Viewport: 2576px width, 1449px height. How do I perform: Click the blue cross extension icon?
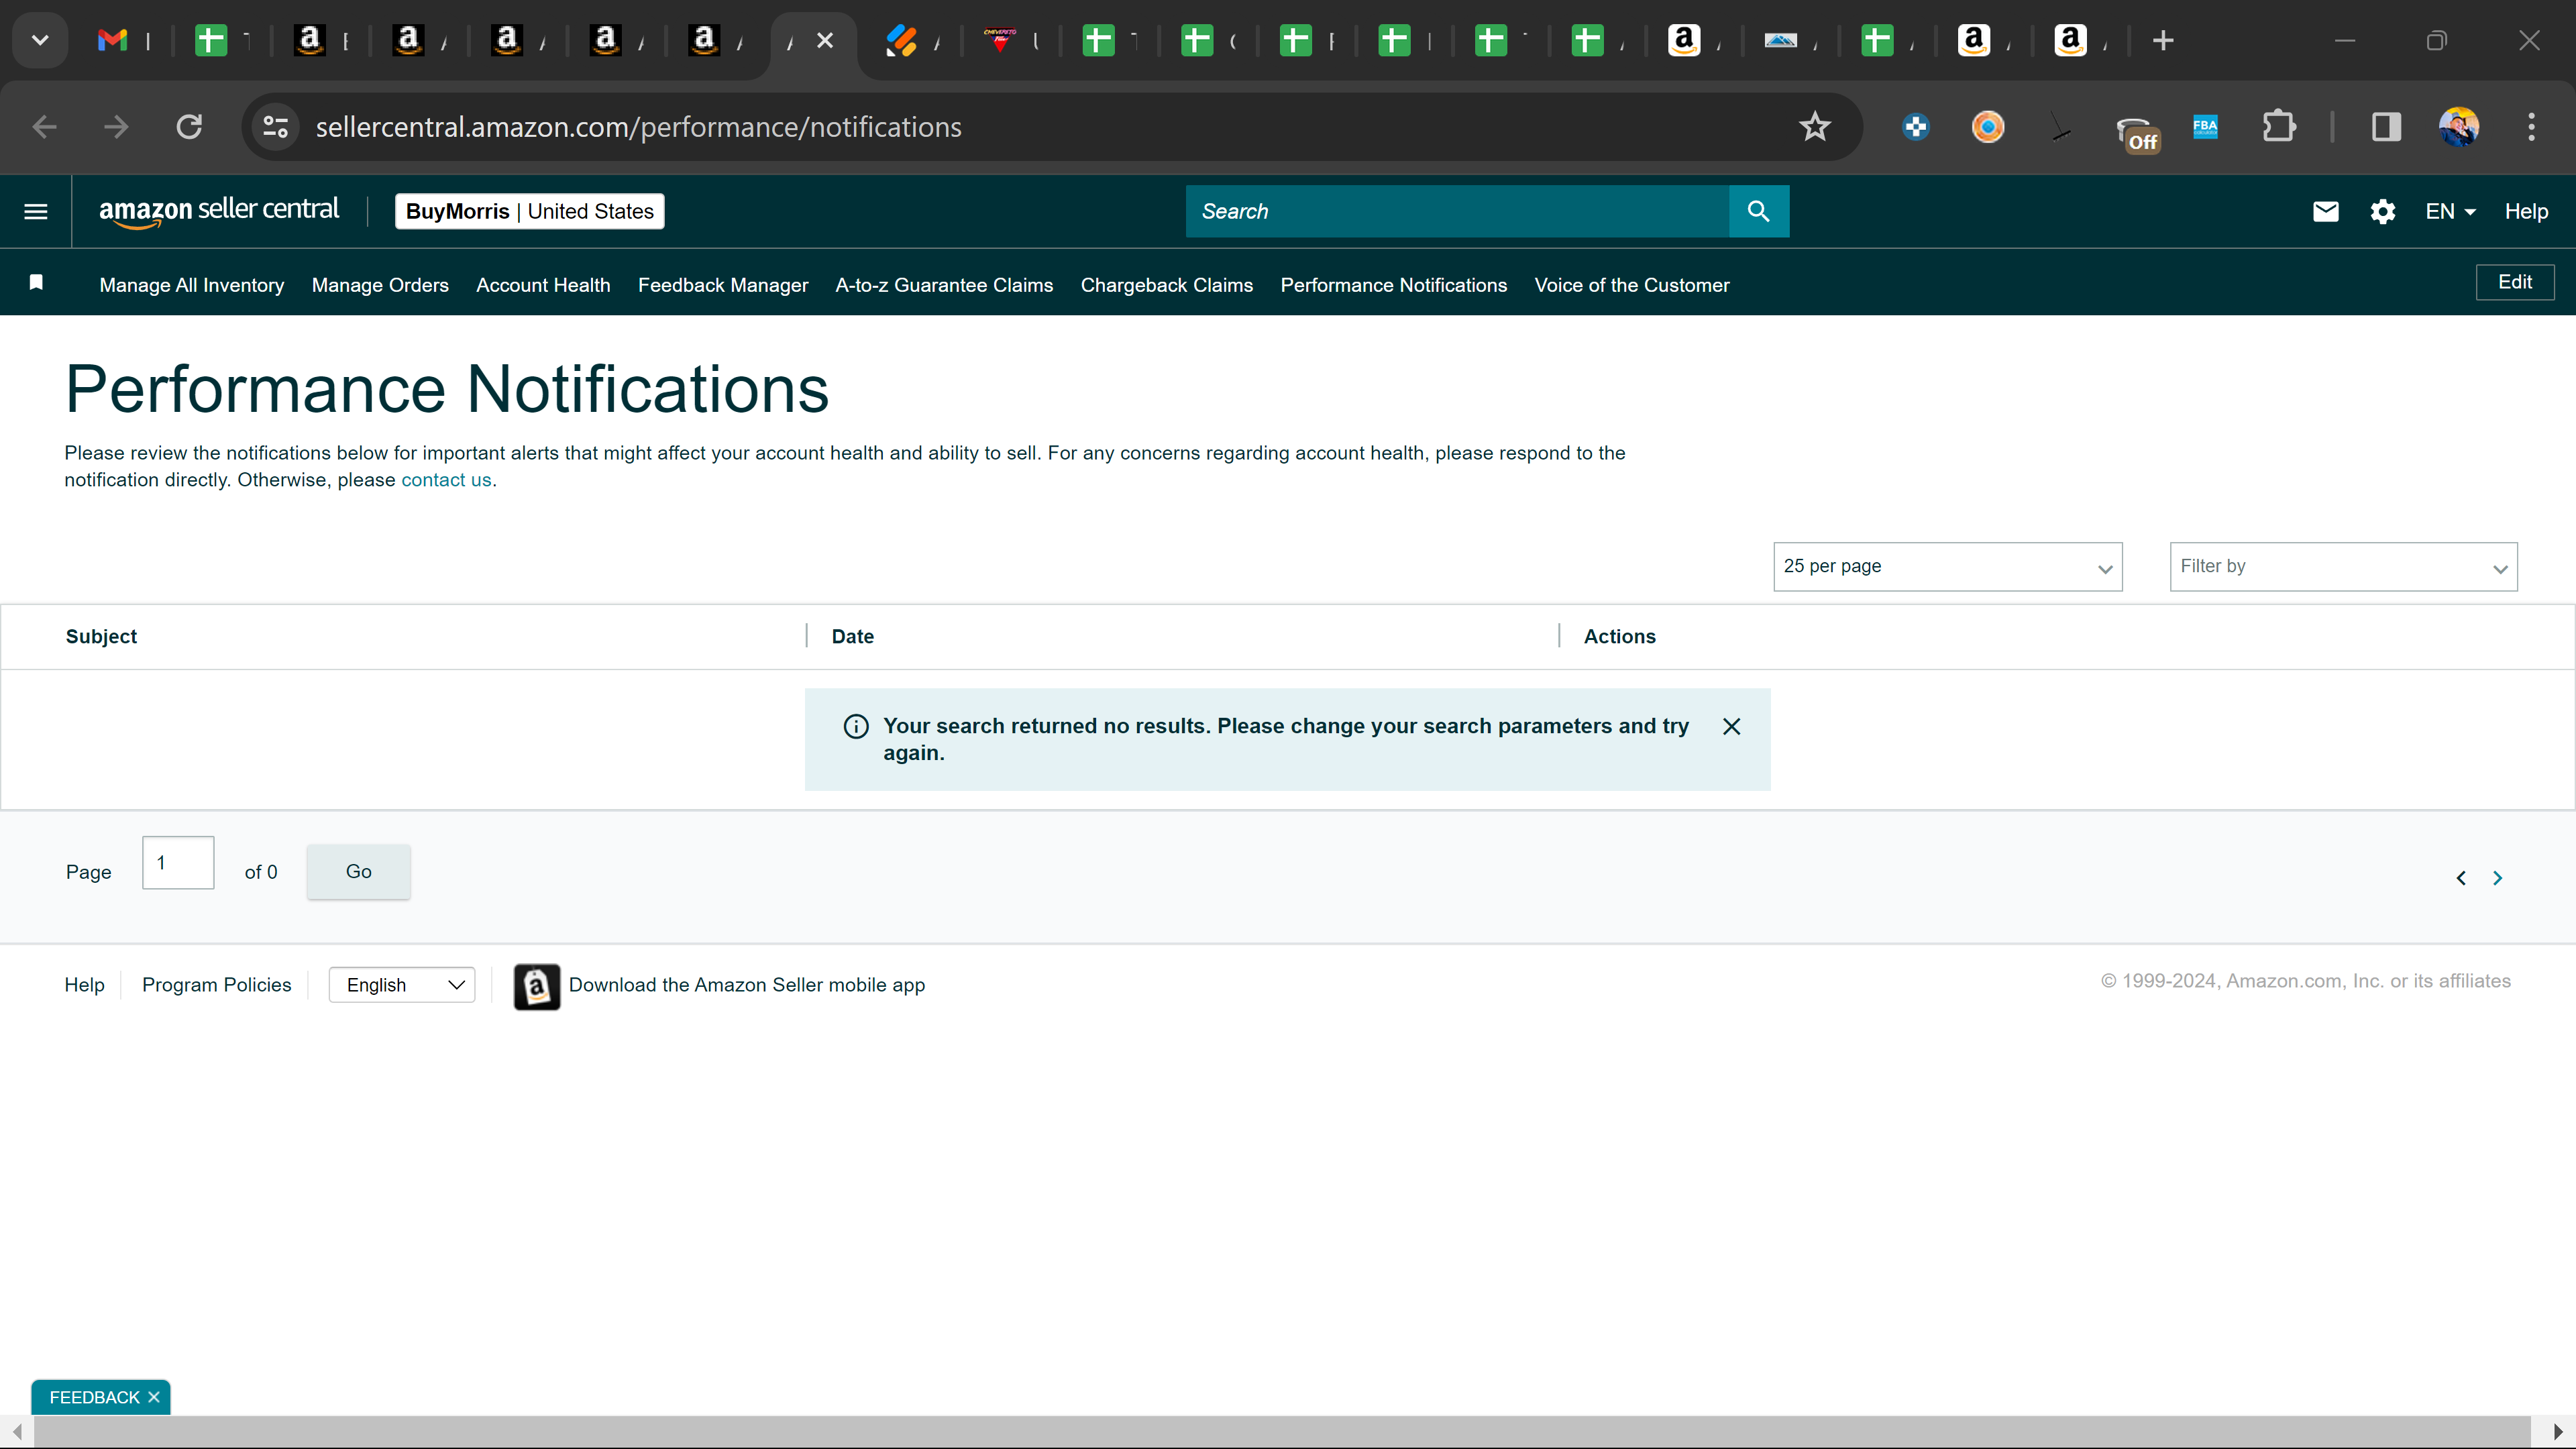coord(1916,127)
